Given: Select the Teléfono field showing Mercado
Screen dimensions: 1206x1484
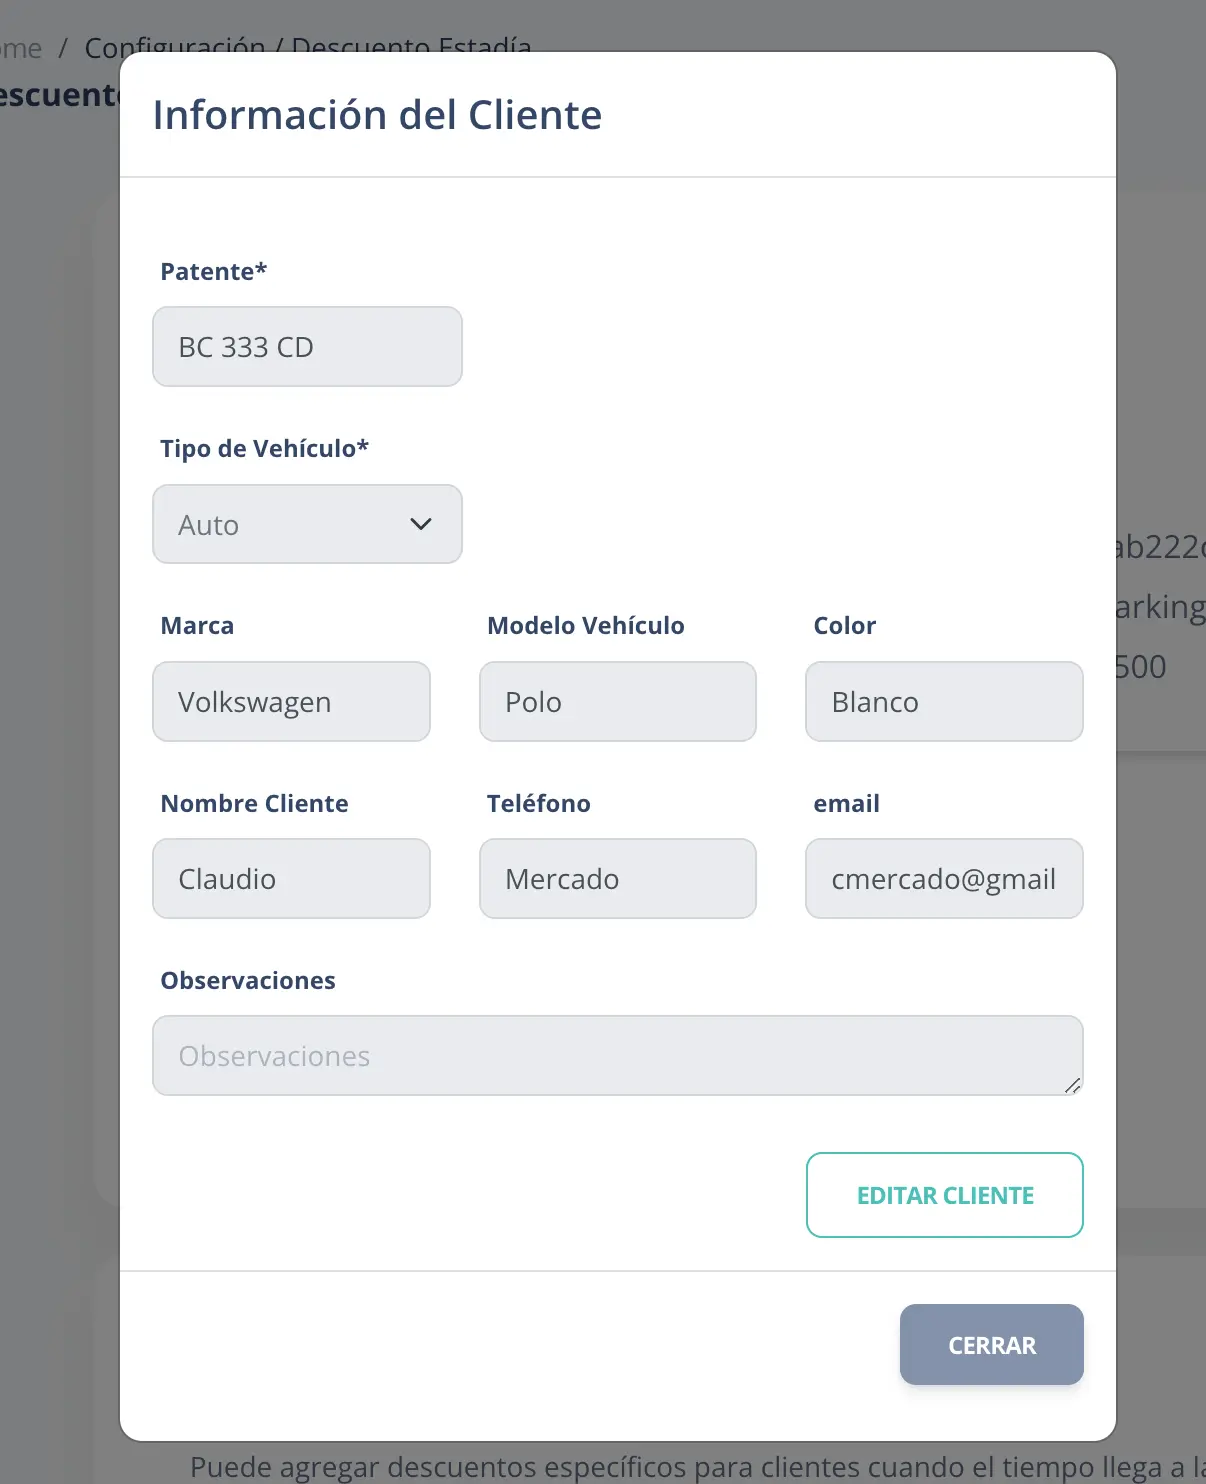Looking at the screenshot, I should coord(617,878).
